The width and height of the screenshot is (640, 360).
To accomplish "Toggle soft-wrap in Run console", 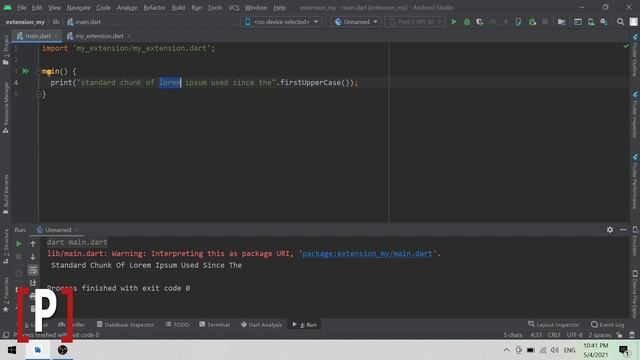I will tap(33, 270).
